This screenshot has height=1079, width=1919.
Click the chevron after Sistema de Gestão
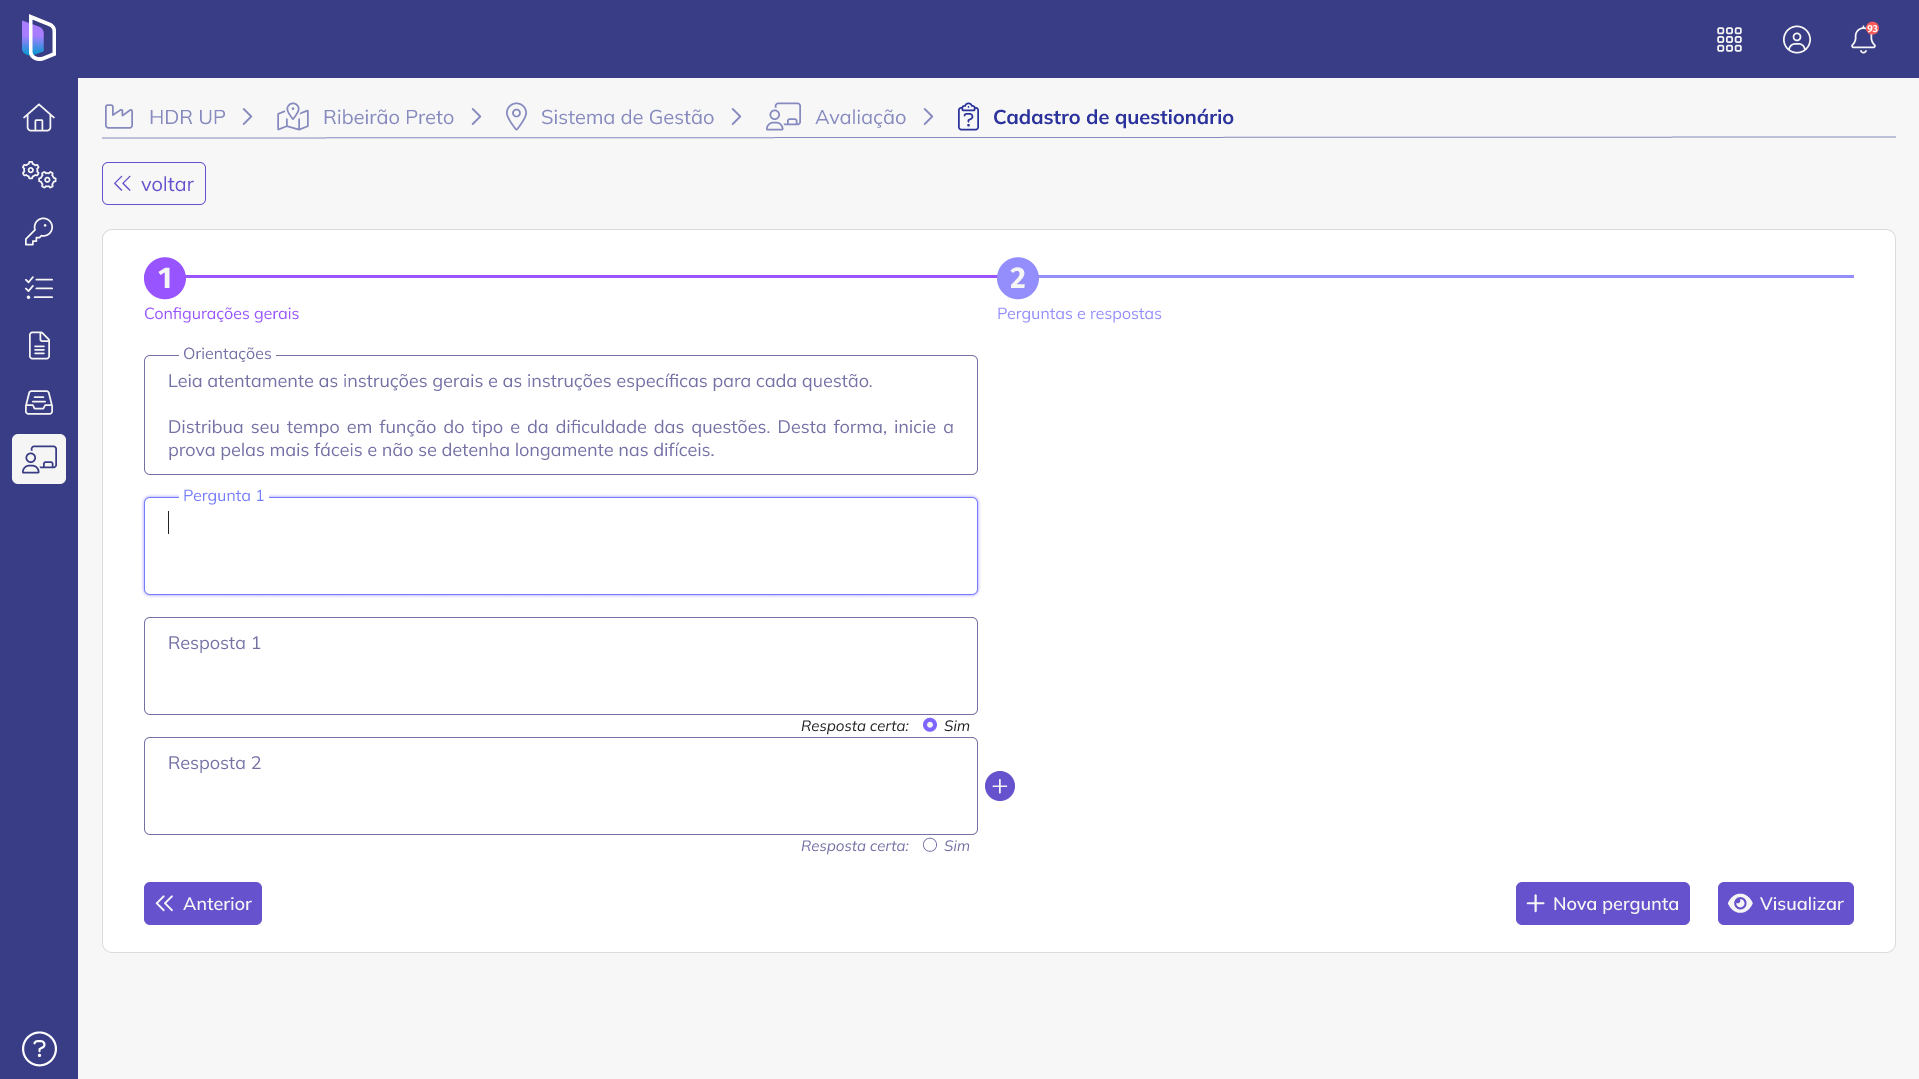pos(737,117)
